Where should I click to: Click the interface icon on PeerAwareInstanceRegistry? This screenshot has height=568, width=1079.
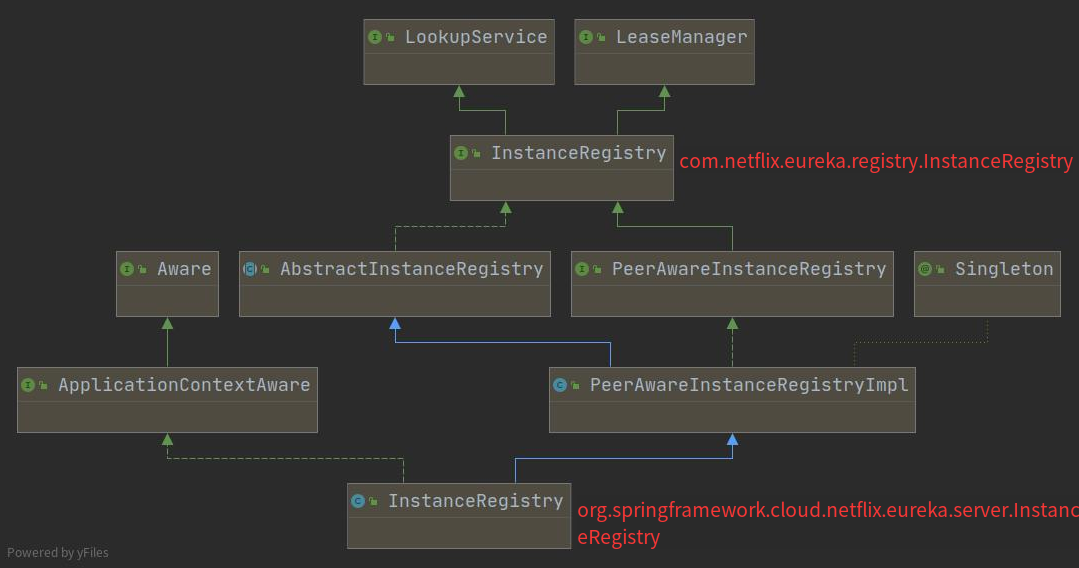pyautogui.click(x=582, y=269)
